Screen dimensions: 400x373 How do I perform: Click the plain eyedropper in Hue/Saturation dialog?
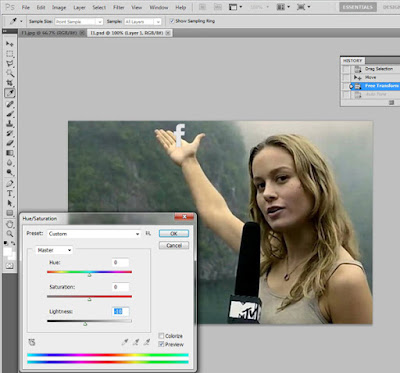(x=125, y=342)
